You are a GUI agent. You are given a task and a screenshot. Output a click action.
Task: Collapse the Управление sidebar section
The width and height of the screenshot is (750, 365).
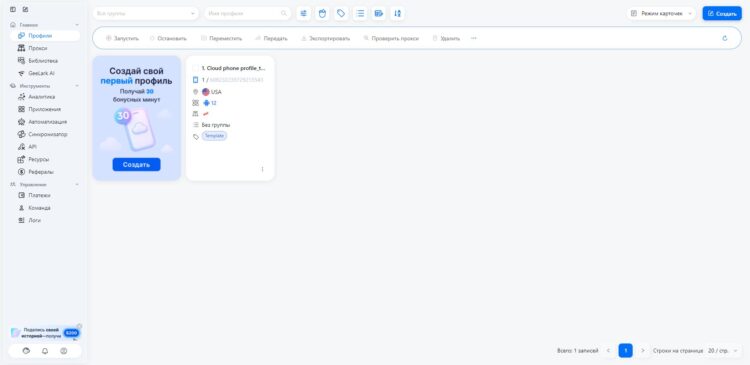[77, 185]
